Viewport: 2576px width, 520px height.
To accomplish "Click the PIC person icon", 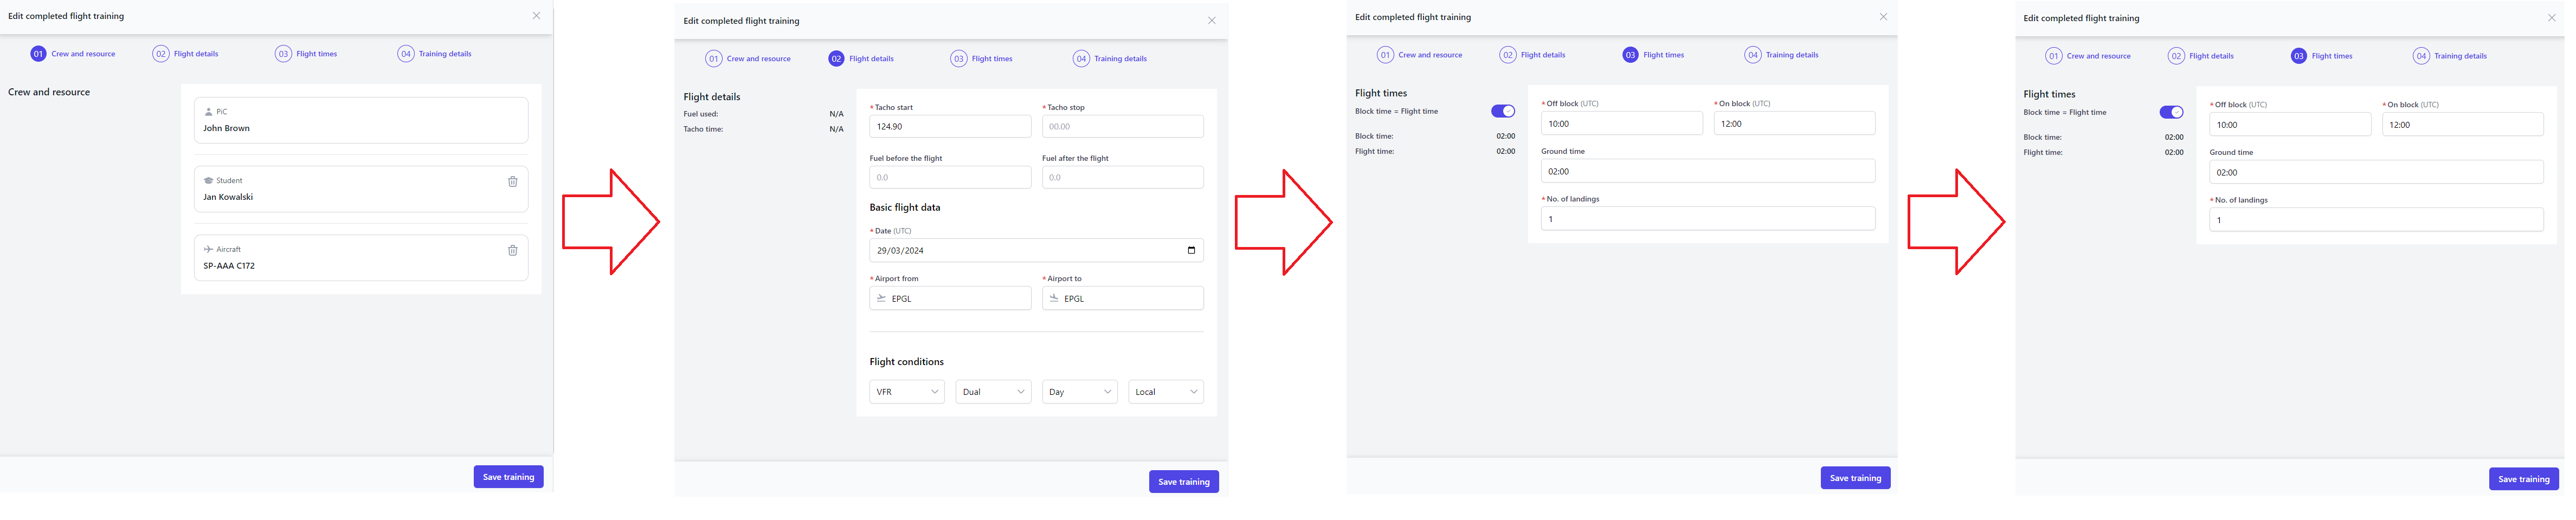I will click(208, 112).
